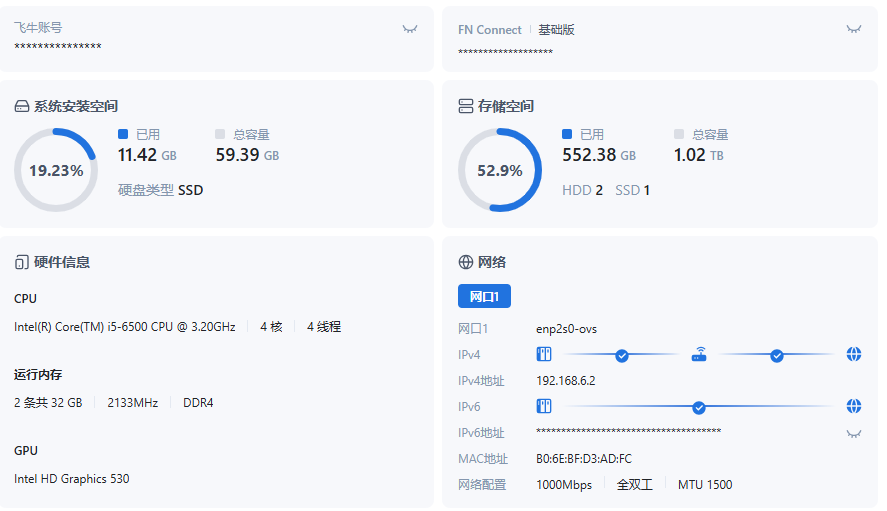Click the 192.168.6.2 IPv4 address
887x511 pixels.
pyautogui.click(x=566, y=381)
